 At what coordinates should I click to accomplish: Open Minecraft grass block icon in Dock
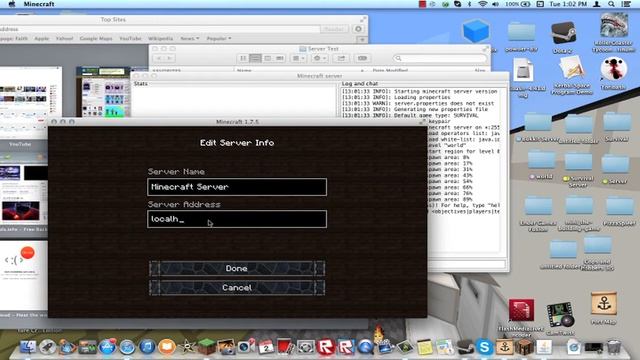(x=207, y=347)
